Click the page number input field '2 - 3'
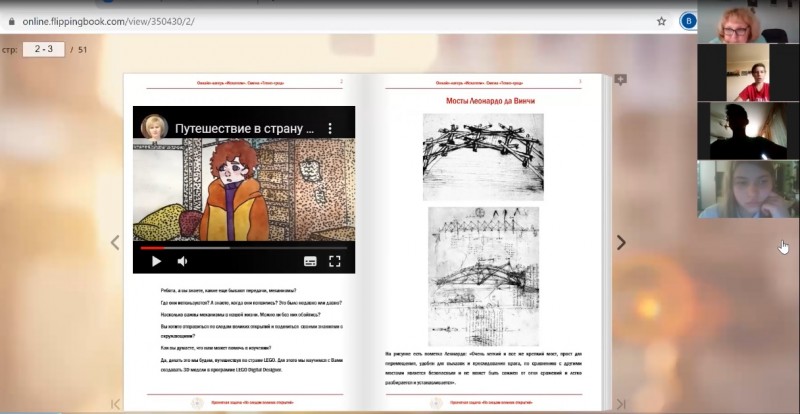 point(44,48)
